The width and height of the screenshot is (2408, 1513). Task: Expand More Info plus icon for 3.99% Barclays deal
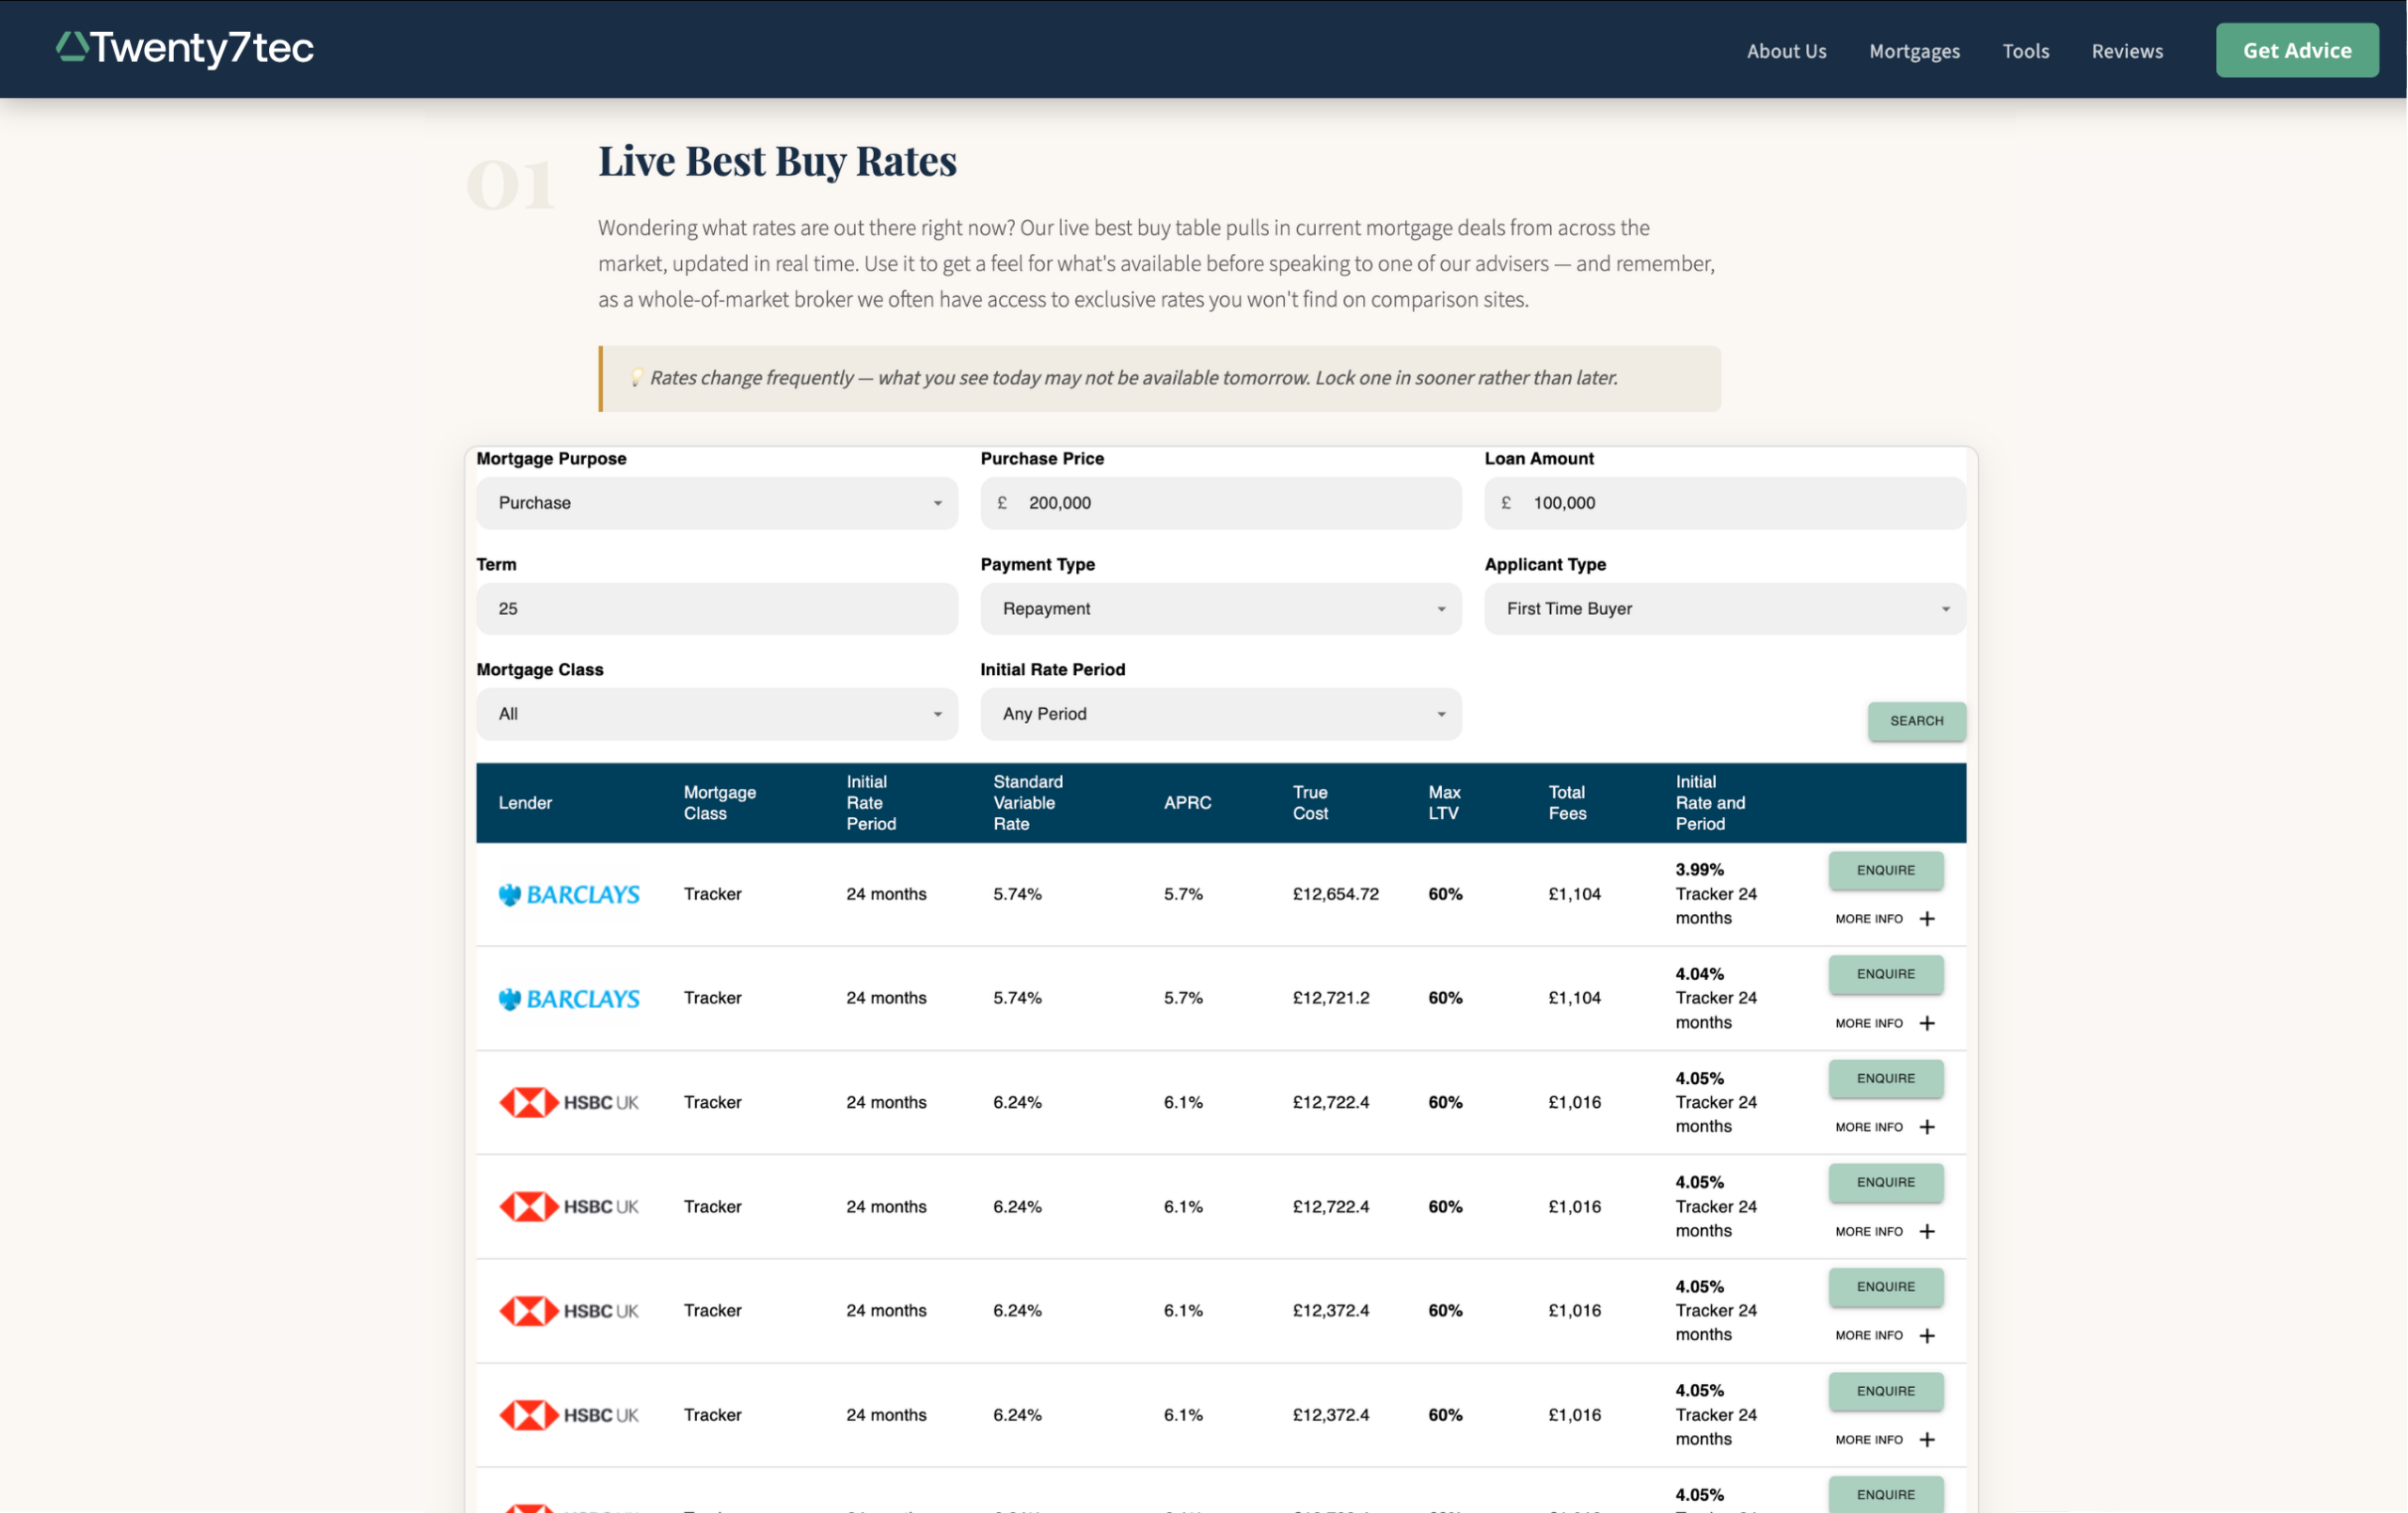click(x=1927, y=918)
